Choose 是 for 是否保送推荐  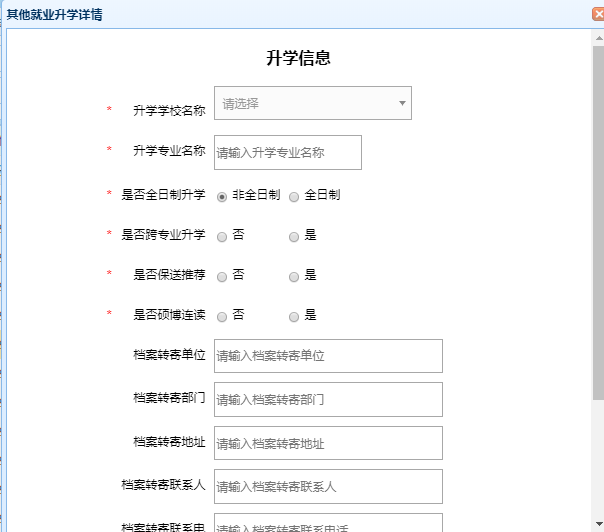click(294, 277)
